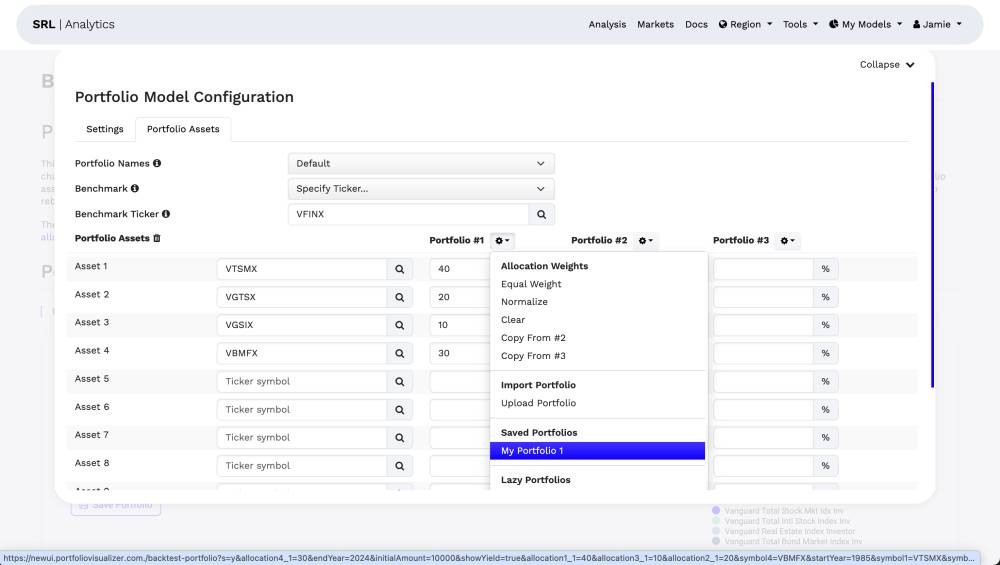This screenshot has width=1000, height=565.
Task: Click the empty Asset 7 ticker symbol field
Action: [302, 437]
